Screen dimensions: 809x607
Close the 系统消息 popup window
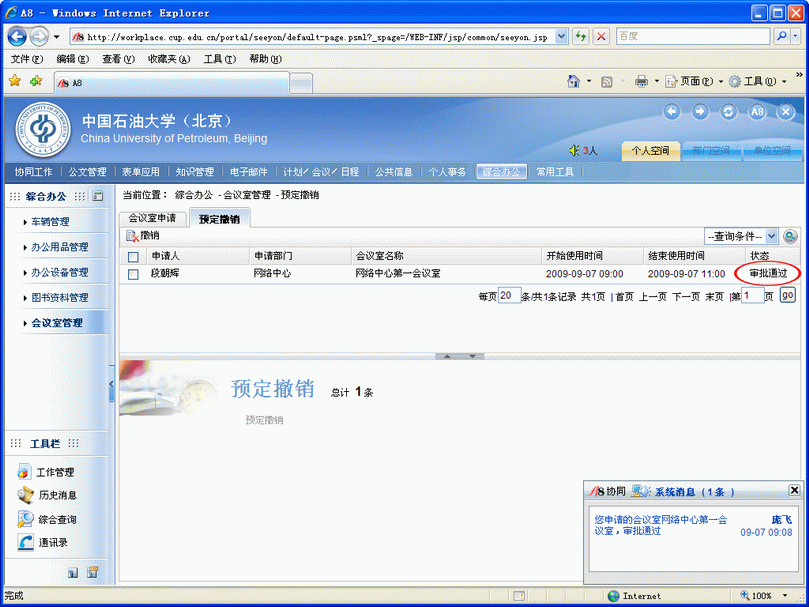point(794,490)
